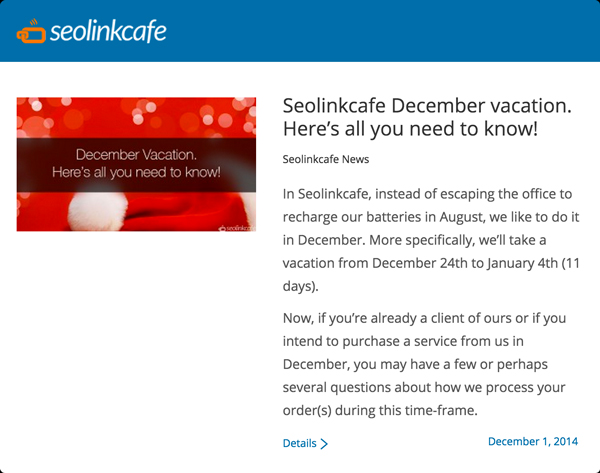Screen dimensions: 600x473
Task: Click the seolinkcafe wordmark in header
Action: [x=108, y=31]
